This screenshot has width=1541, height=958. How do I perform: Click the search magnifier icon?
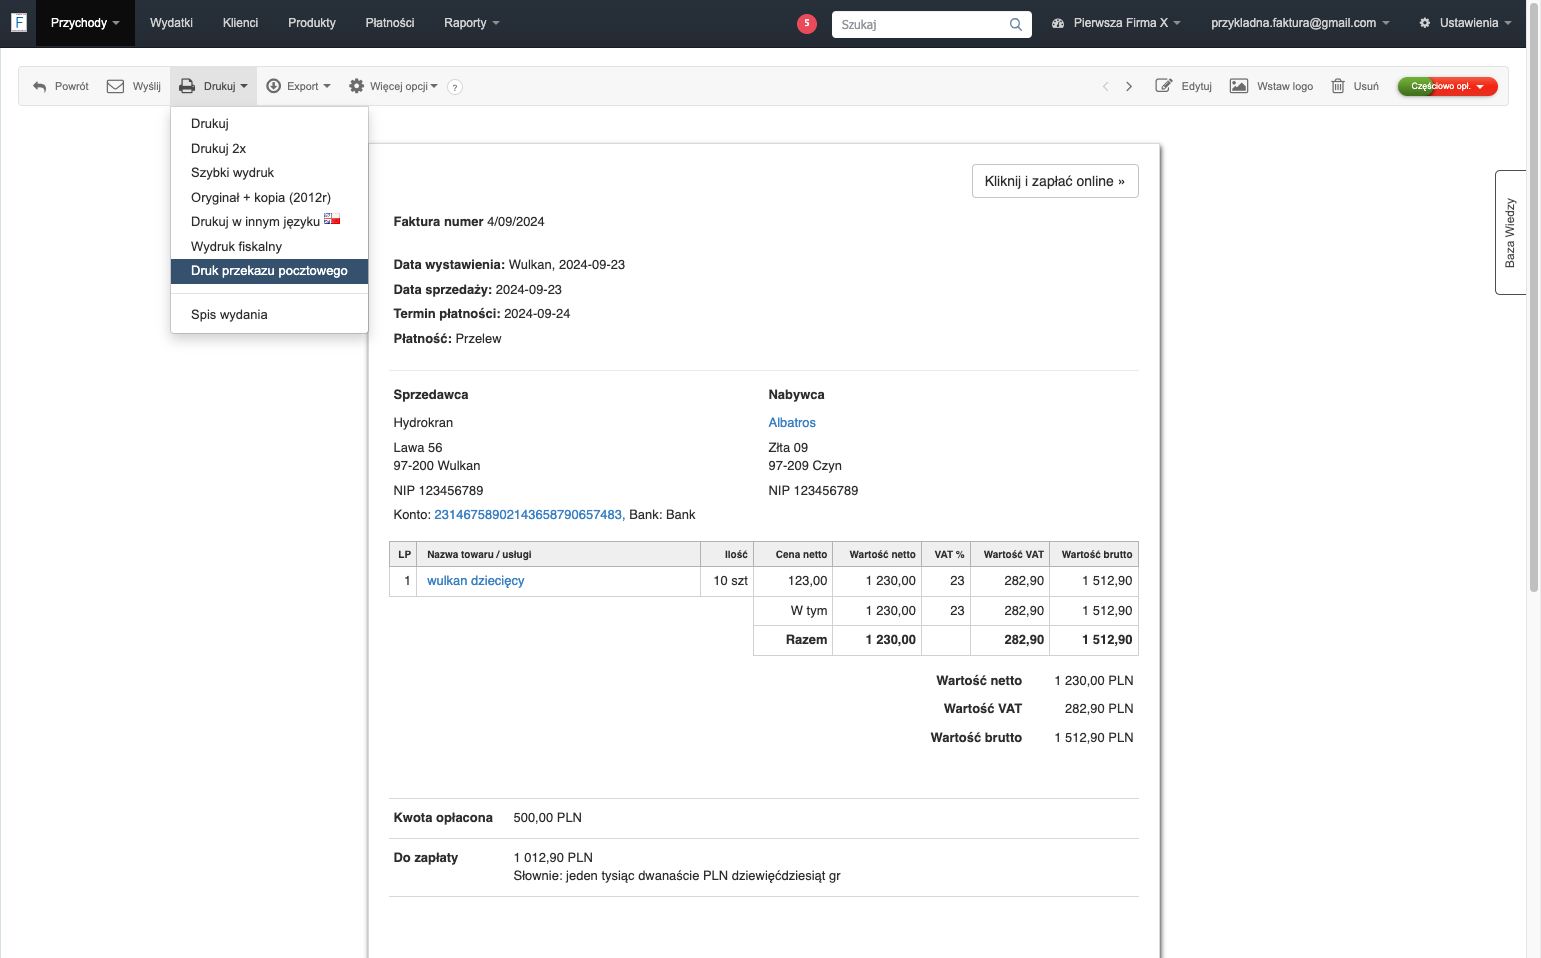click(1016, 25)
